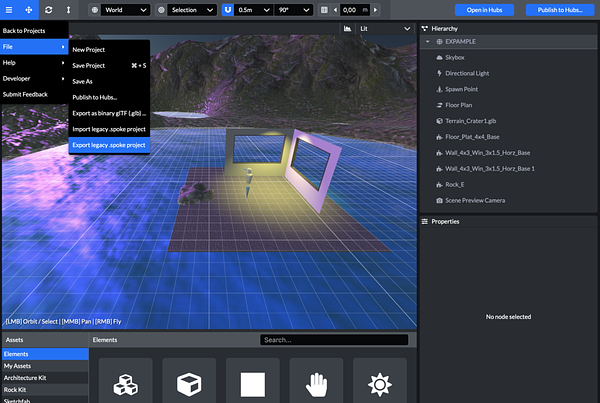The width and height of the screenshot is (600, 403).
Task: Select the translate (move) tool
Action: (29, 10)
